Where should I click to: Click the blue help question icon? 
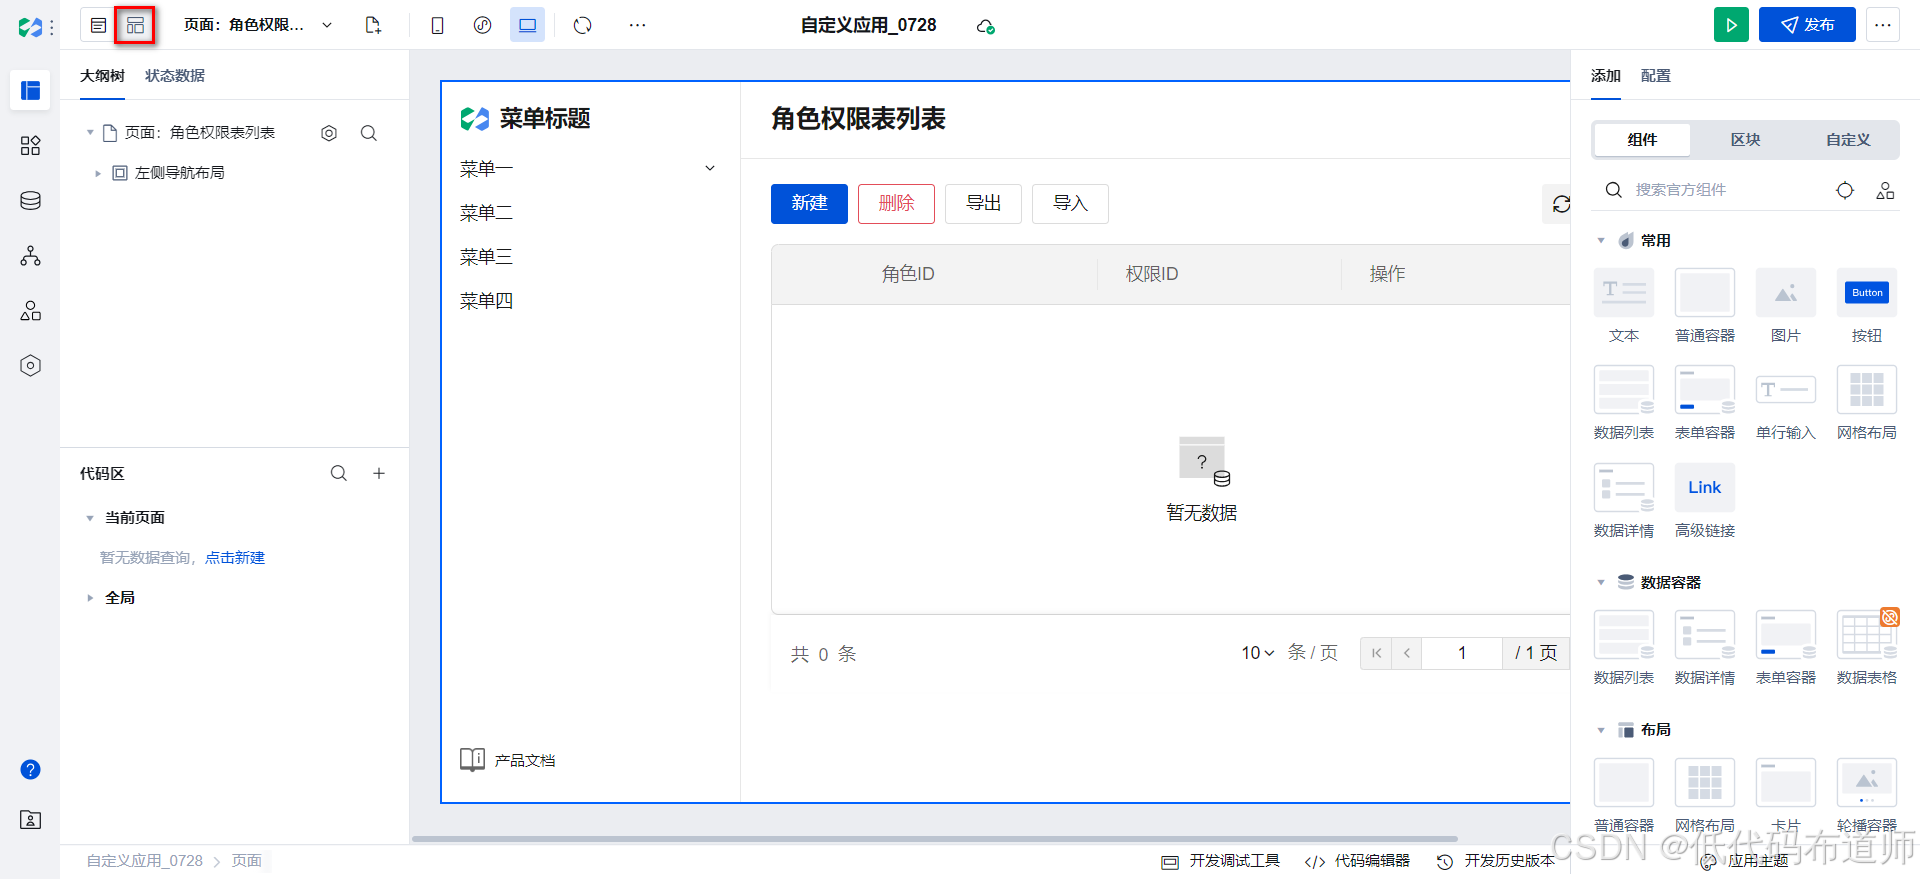(30, 769)
